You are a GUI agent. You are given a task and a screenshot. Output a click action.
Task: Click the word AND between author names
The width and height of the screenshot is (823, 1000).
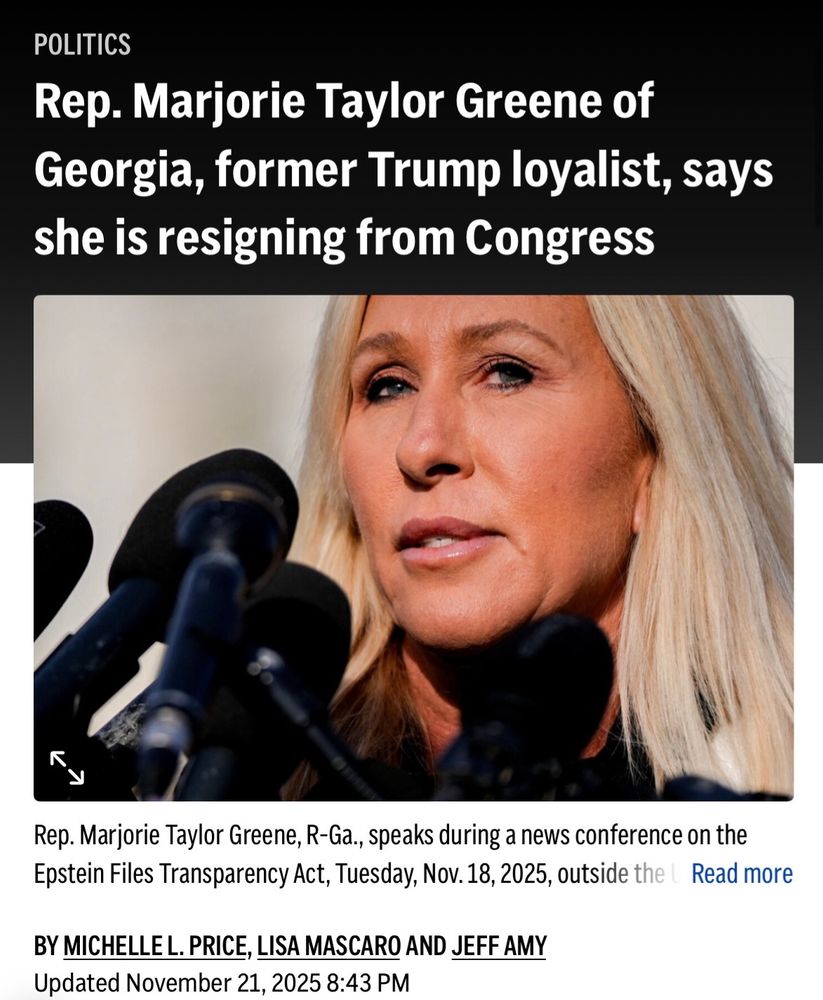[426, 946]
